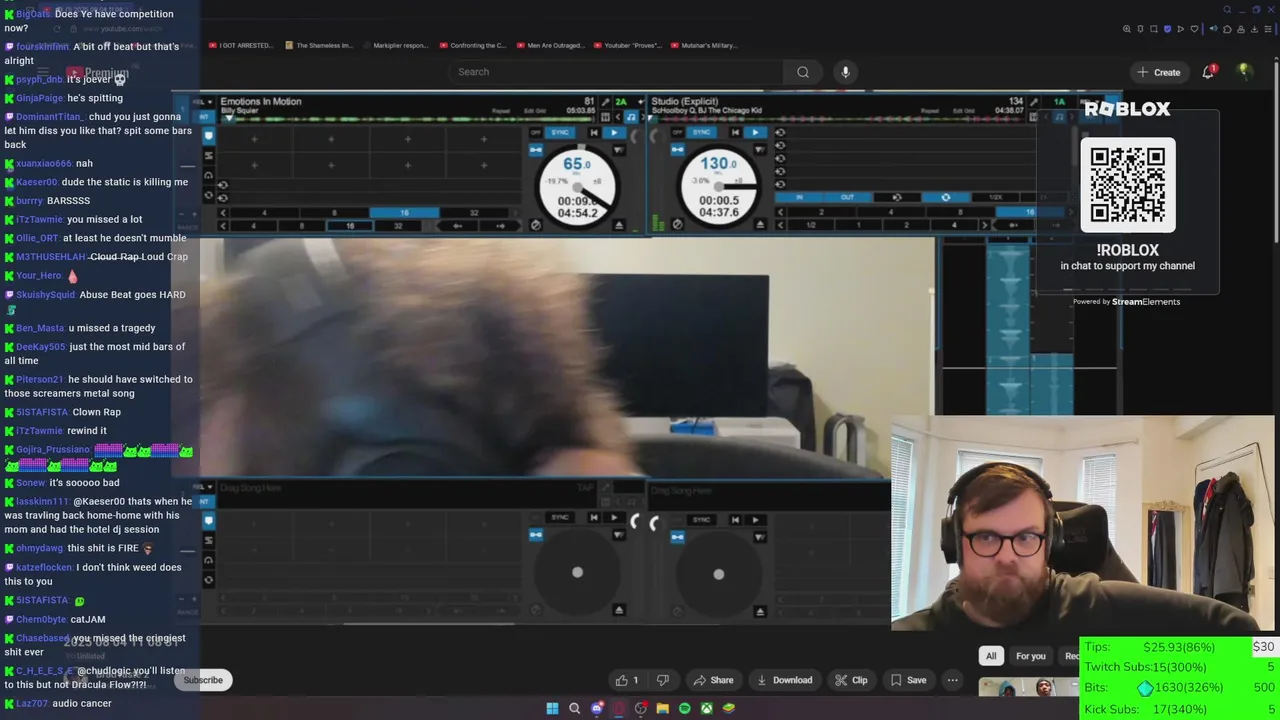Open 'The Shameless Im...' bookmark

point(319,45)
